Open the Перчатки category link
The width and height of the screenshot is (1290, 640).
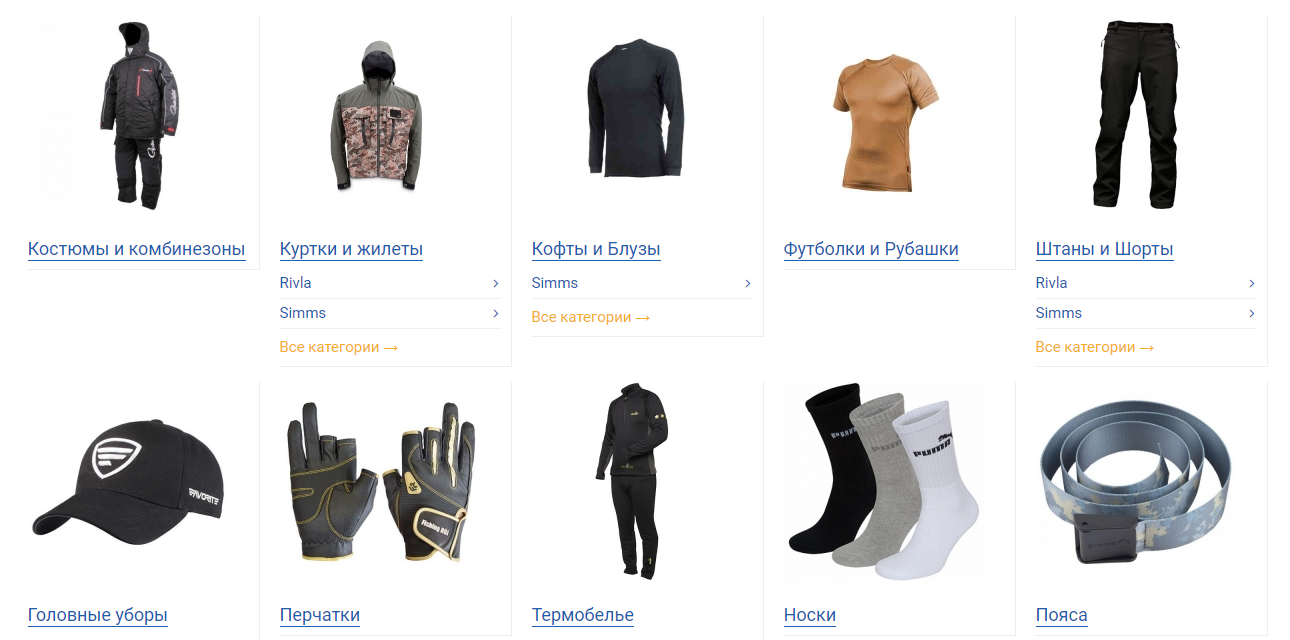pos(320,615)
